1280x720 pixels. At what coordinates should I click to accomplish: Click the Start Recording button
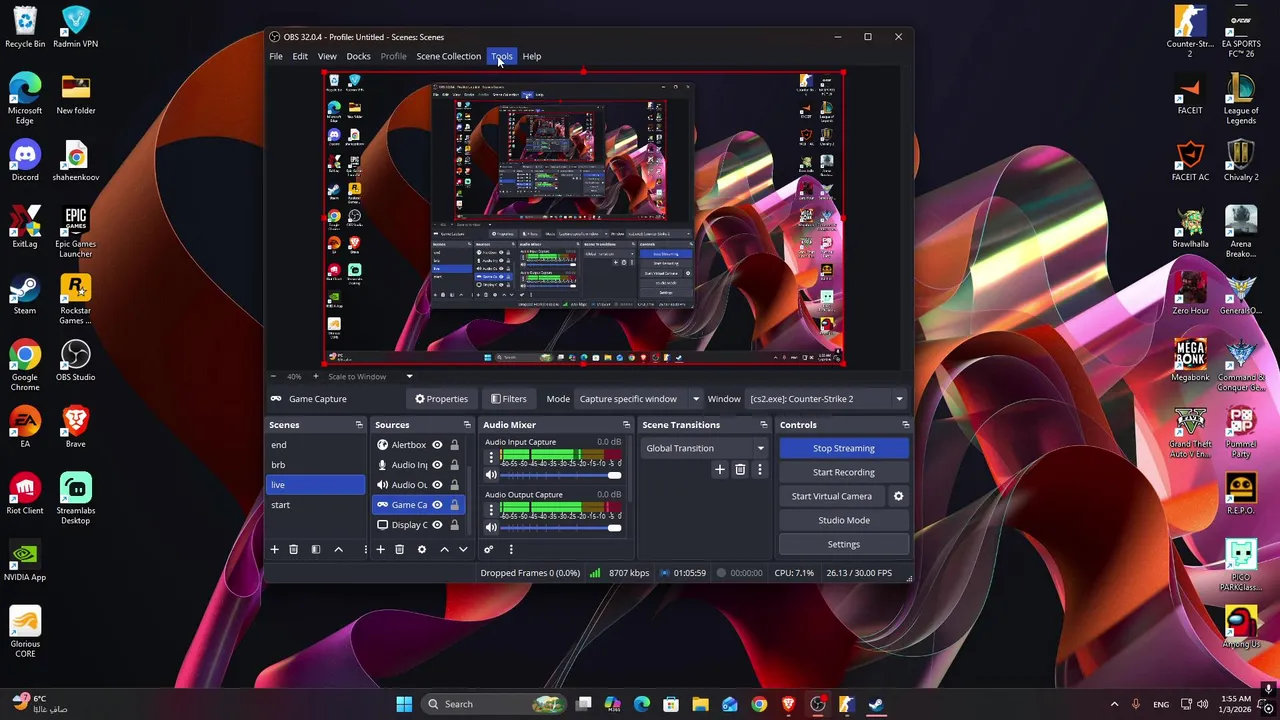[x=844, y=472]
